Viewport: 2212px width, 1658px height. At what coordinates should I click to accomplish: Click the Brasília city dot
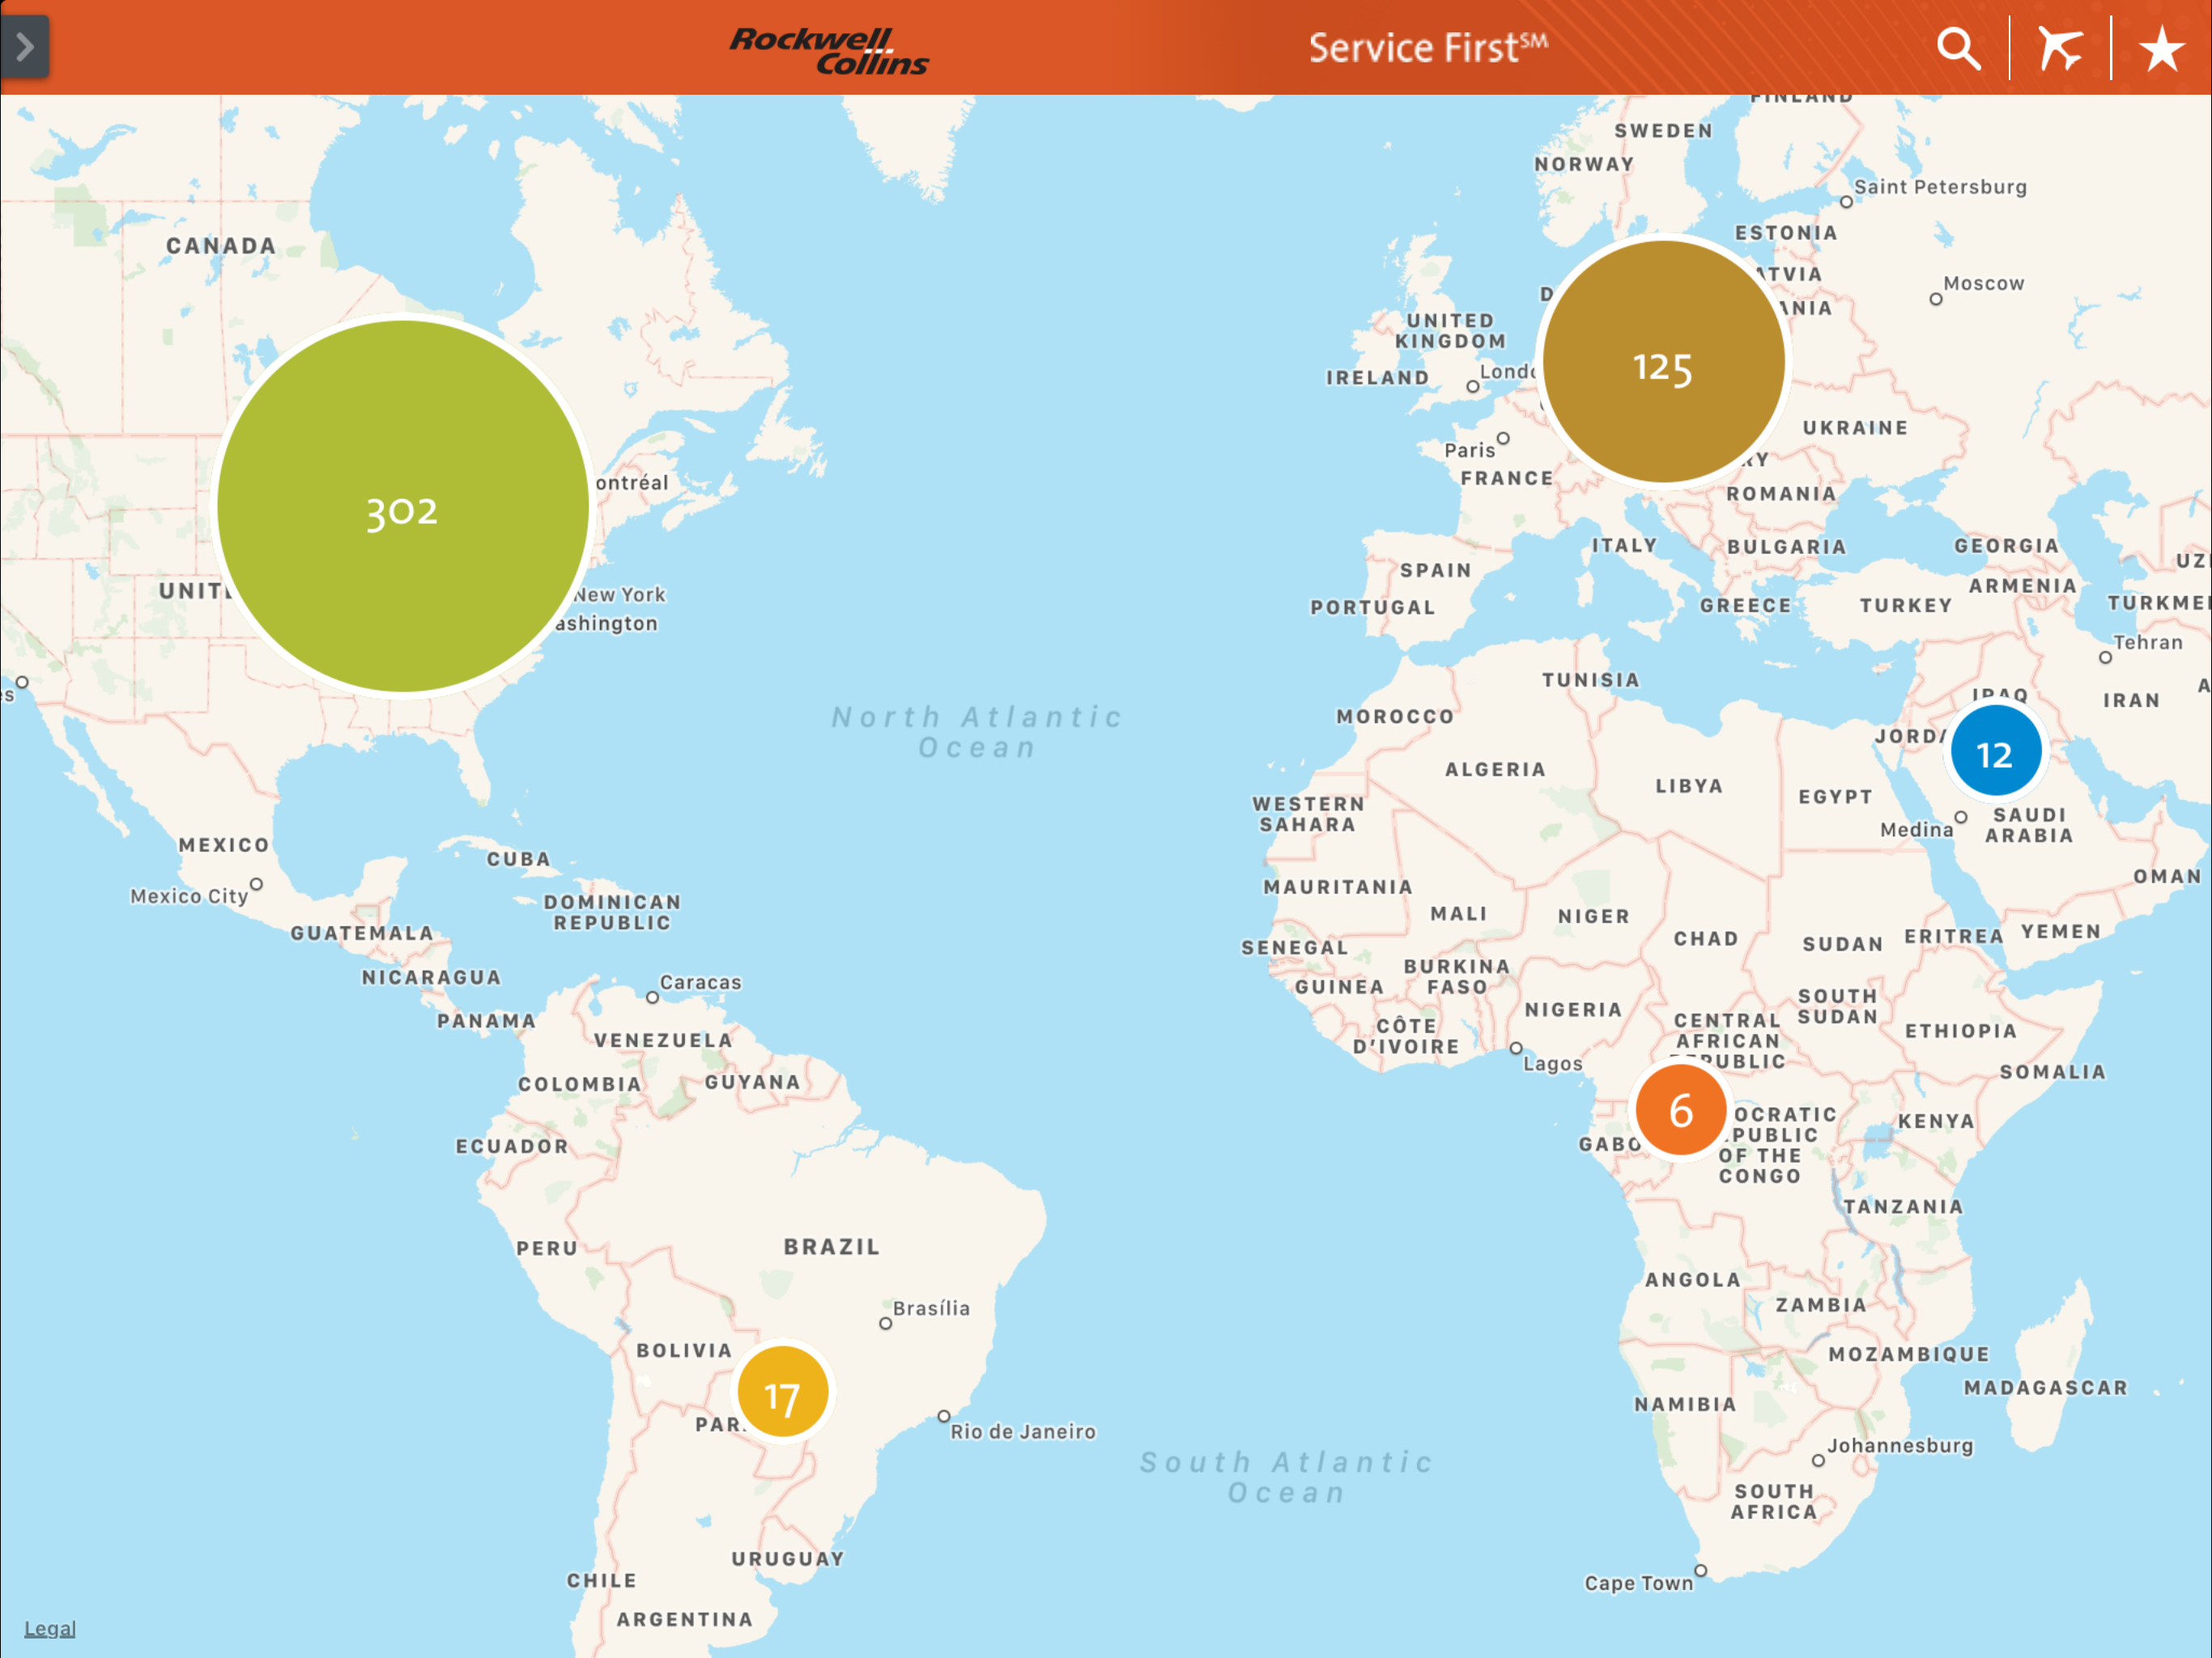pyautogui.click(x=885, y=1323)
